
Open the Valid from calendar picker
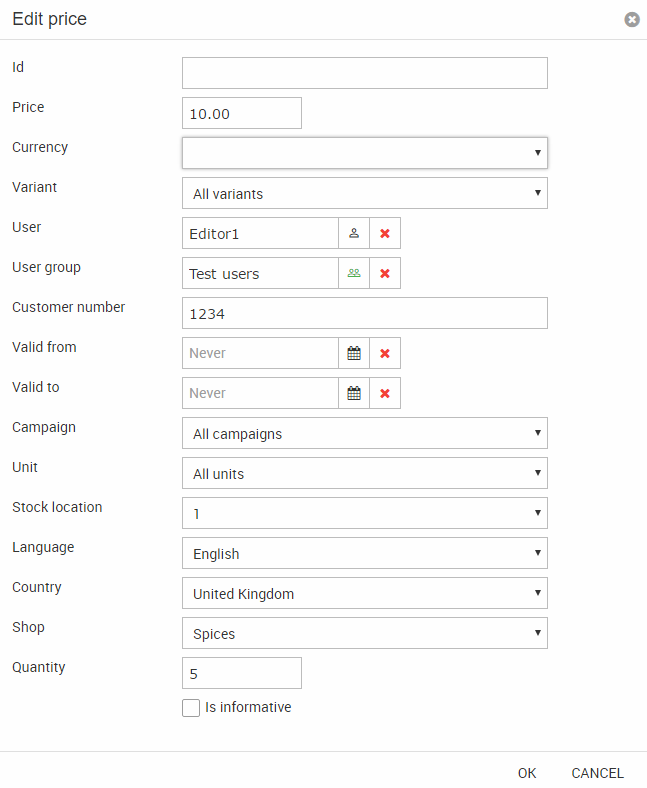pos(354,353)
